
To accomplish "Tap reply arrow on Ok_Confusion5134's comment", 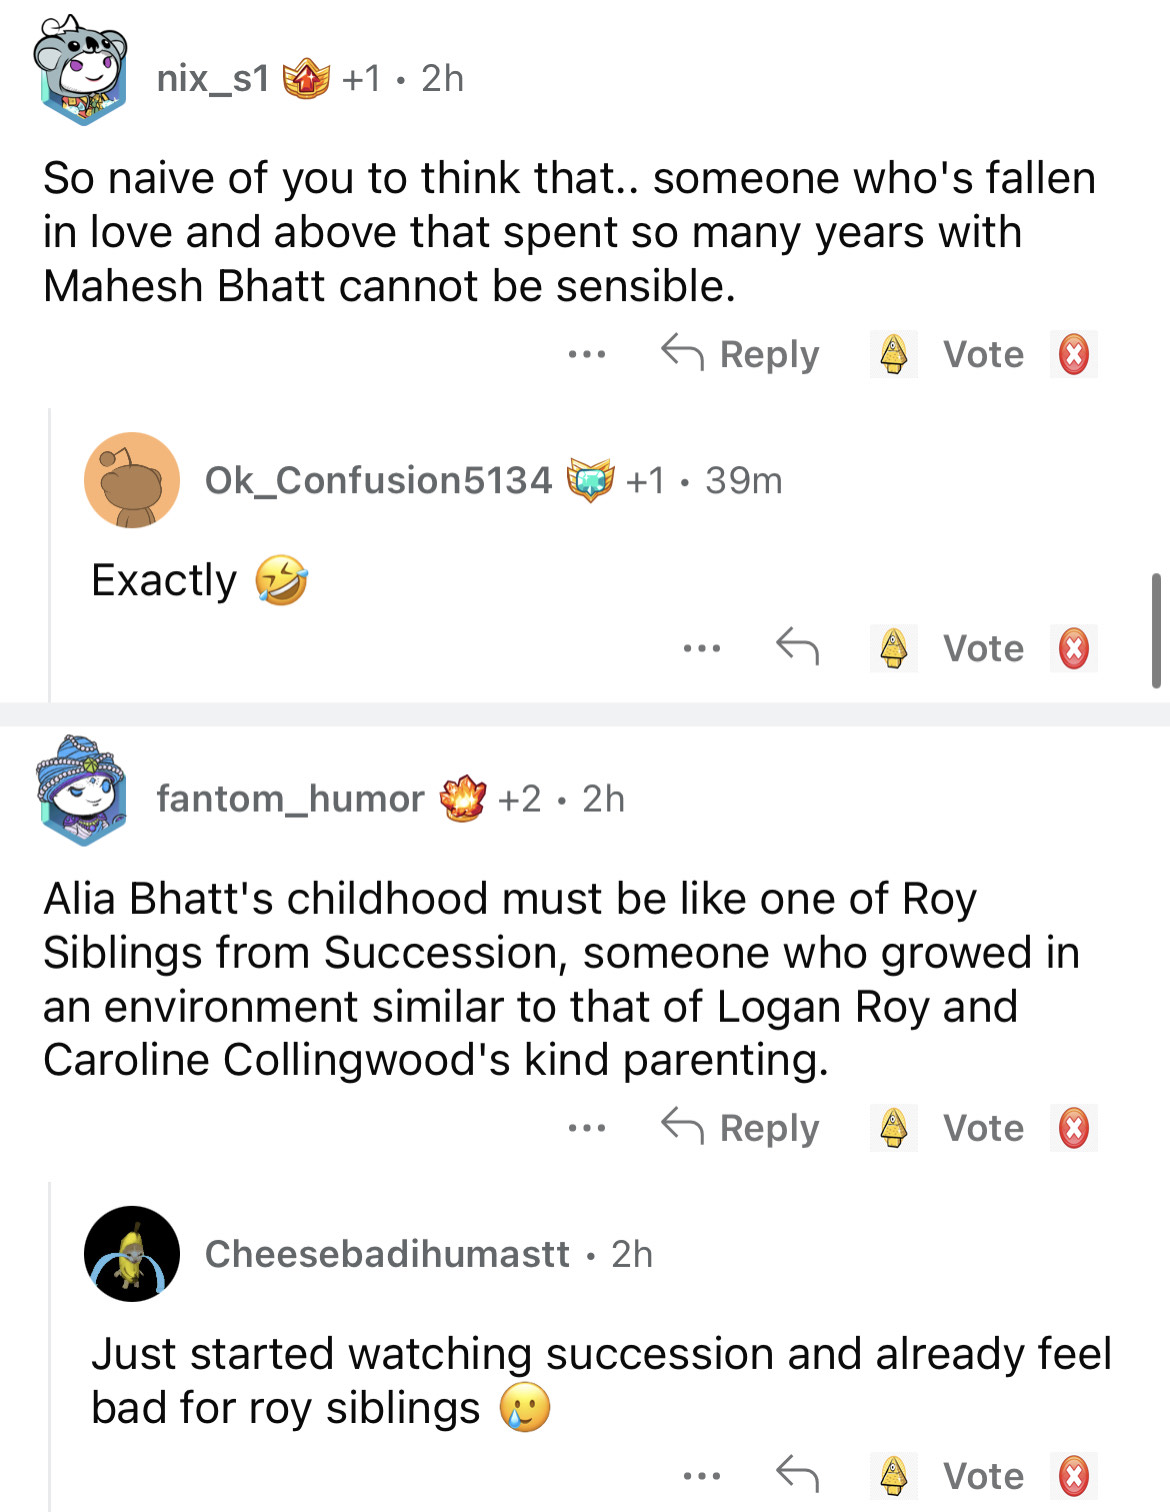I will pyautogui.click(x=797, y=647).
